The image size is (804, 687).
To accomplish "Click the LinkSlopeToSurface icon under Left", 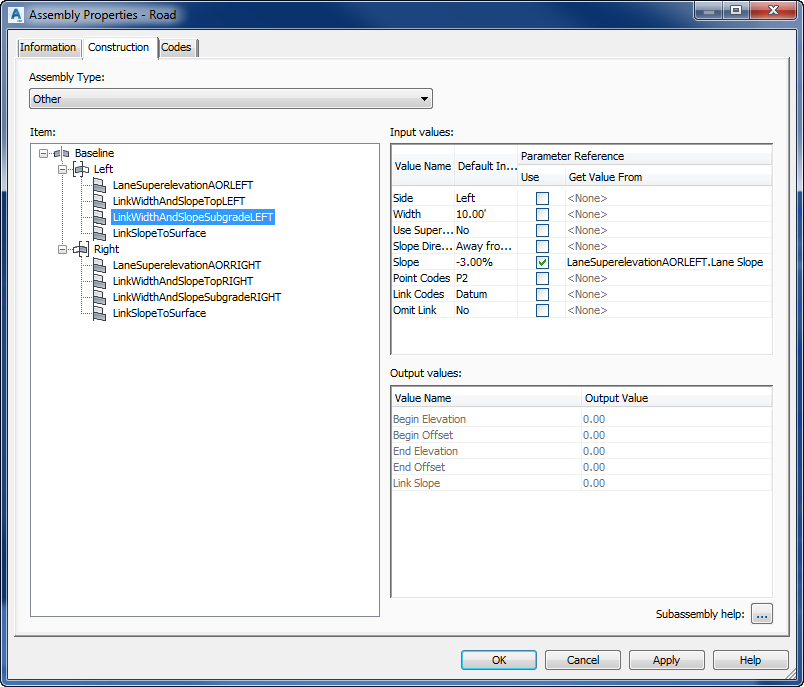I will pos(98,233).
